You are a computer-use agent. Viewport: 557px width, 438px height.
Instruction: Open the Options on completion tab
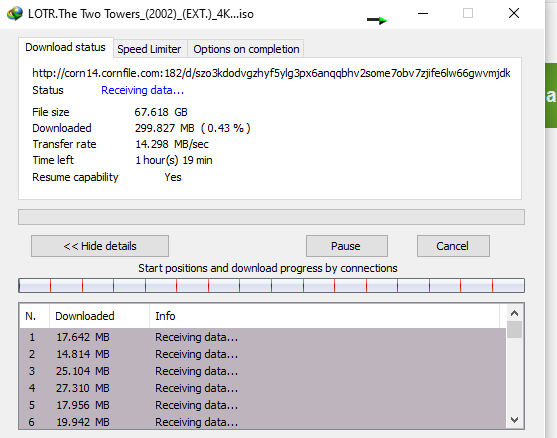(246, 49)
